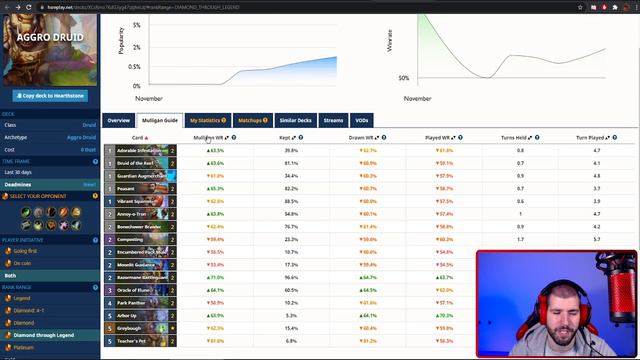Select Last 30 days time frame
The height and width of the screenshot is (360, 640).
[x=50, y=172]
